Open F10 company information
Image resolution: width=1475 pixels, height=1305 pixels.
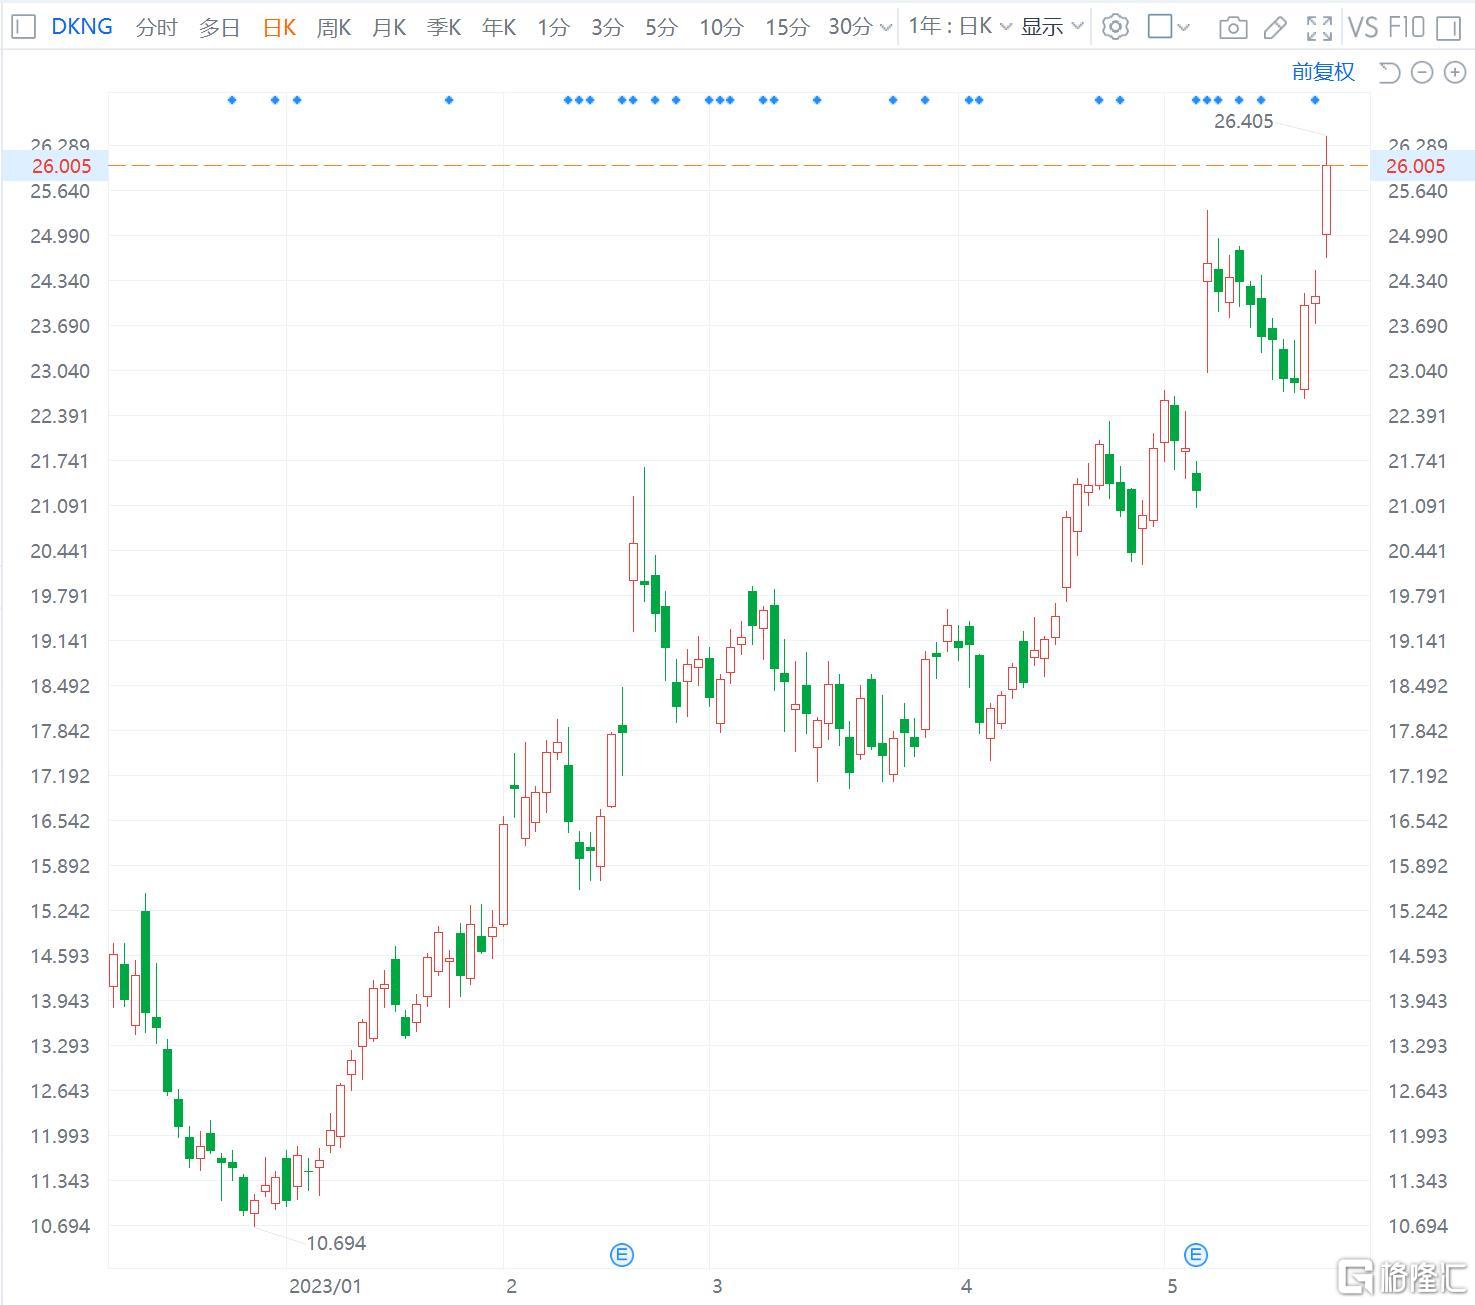click(x=1406, y=27)
